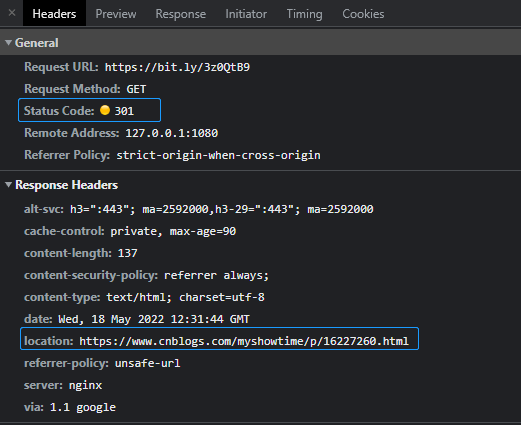Open the Response tab
521x425 pixels.
coord(180,14)
